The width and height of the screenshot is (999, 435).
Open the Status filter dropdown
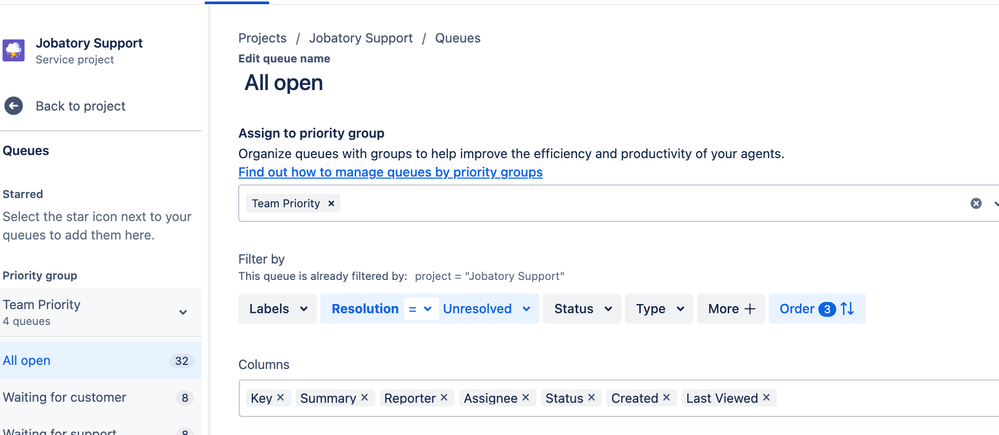point(582,309)
